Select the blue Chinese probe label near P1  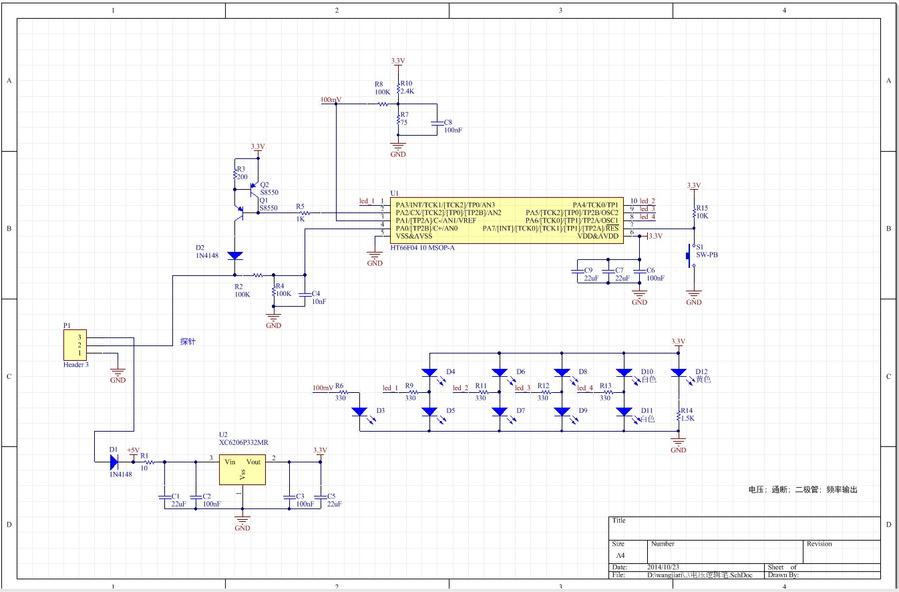pyautogui.click(x=187, y=342)
